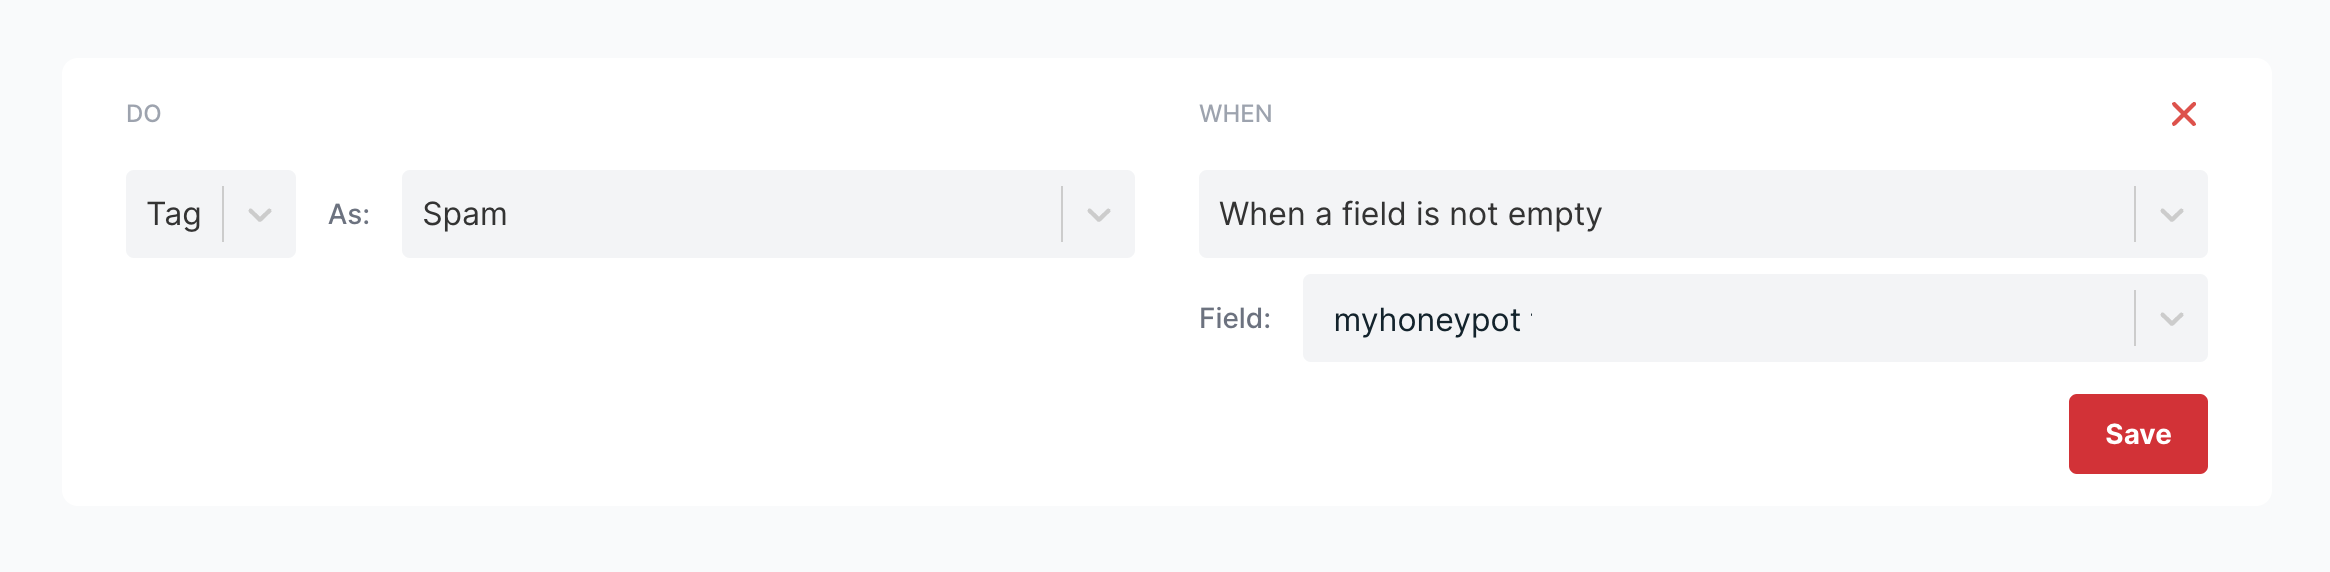Click the divider in the myhoneypot dropdown
Screen dimensions: 2330x572
pos(2135,318)
